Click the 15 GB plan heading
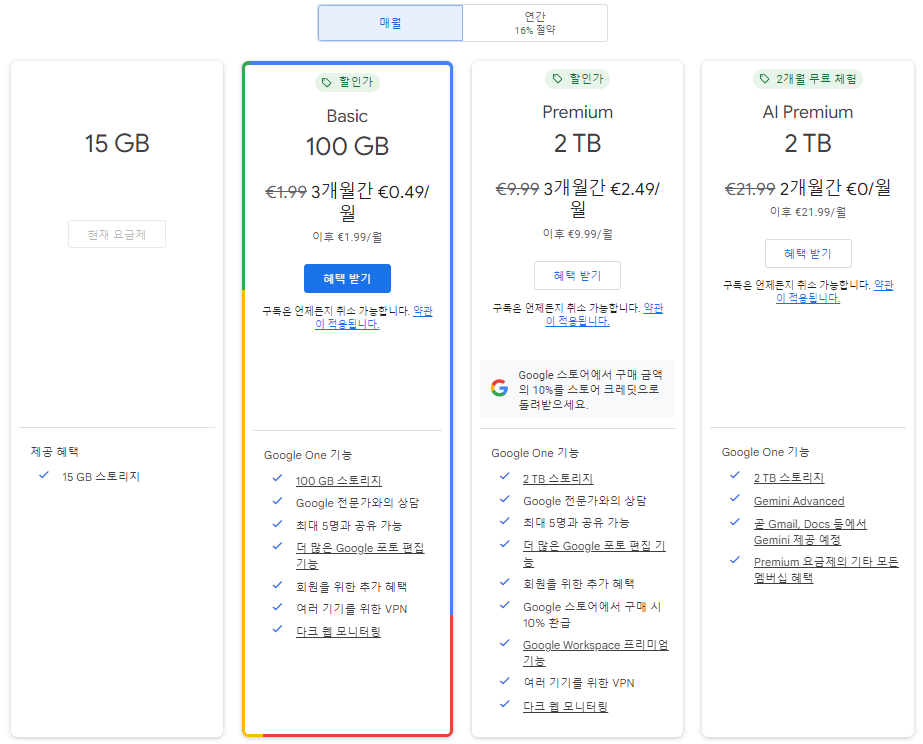The height and width of the screenshot is (744, 923). tap(117, 144)
